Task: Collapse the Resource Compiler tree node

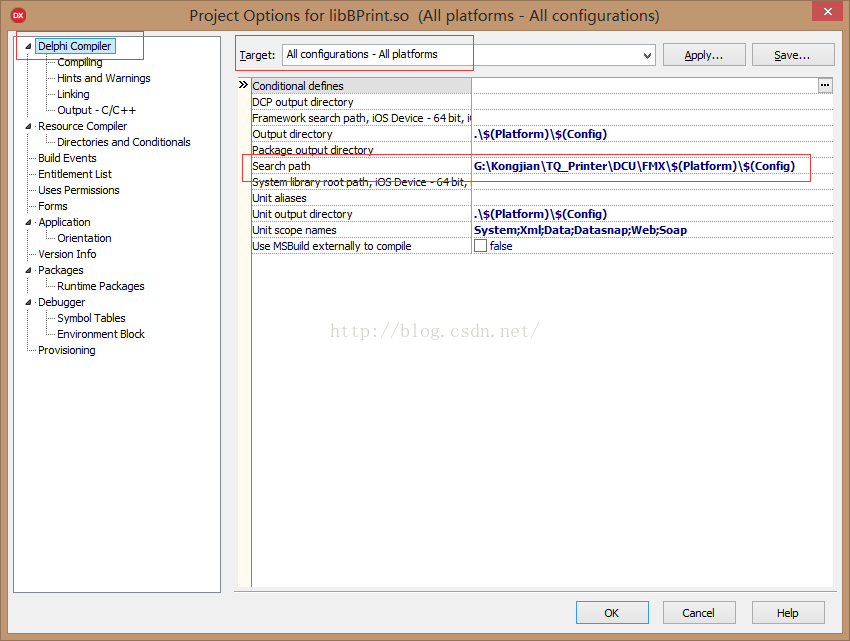Action: point(28,126)
